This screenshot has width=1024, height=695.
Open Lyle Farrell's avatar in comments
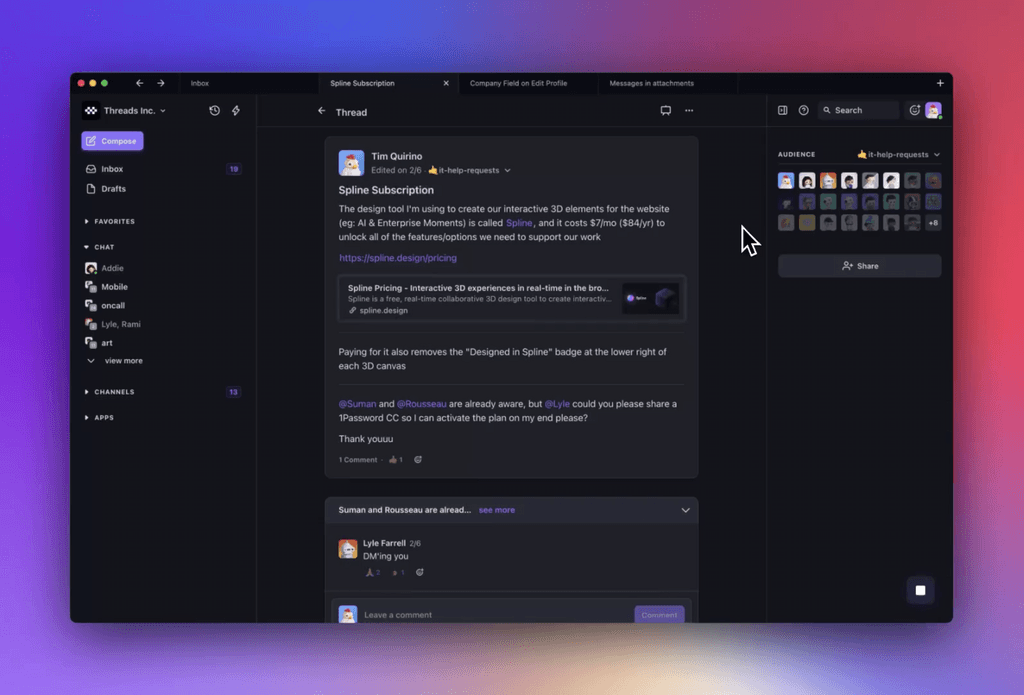coord(347,549)
